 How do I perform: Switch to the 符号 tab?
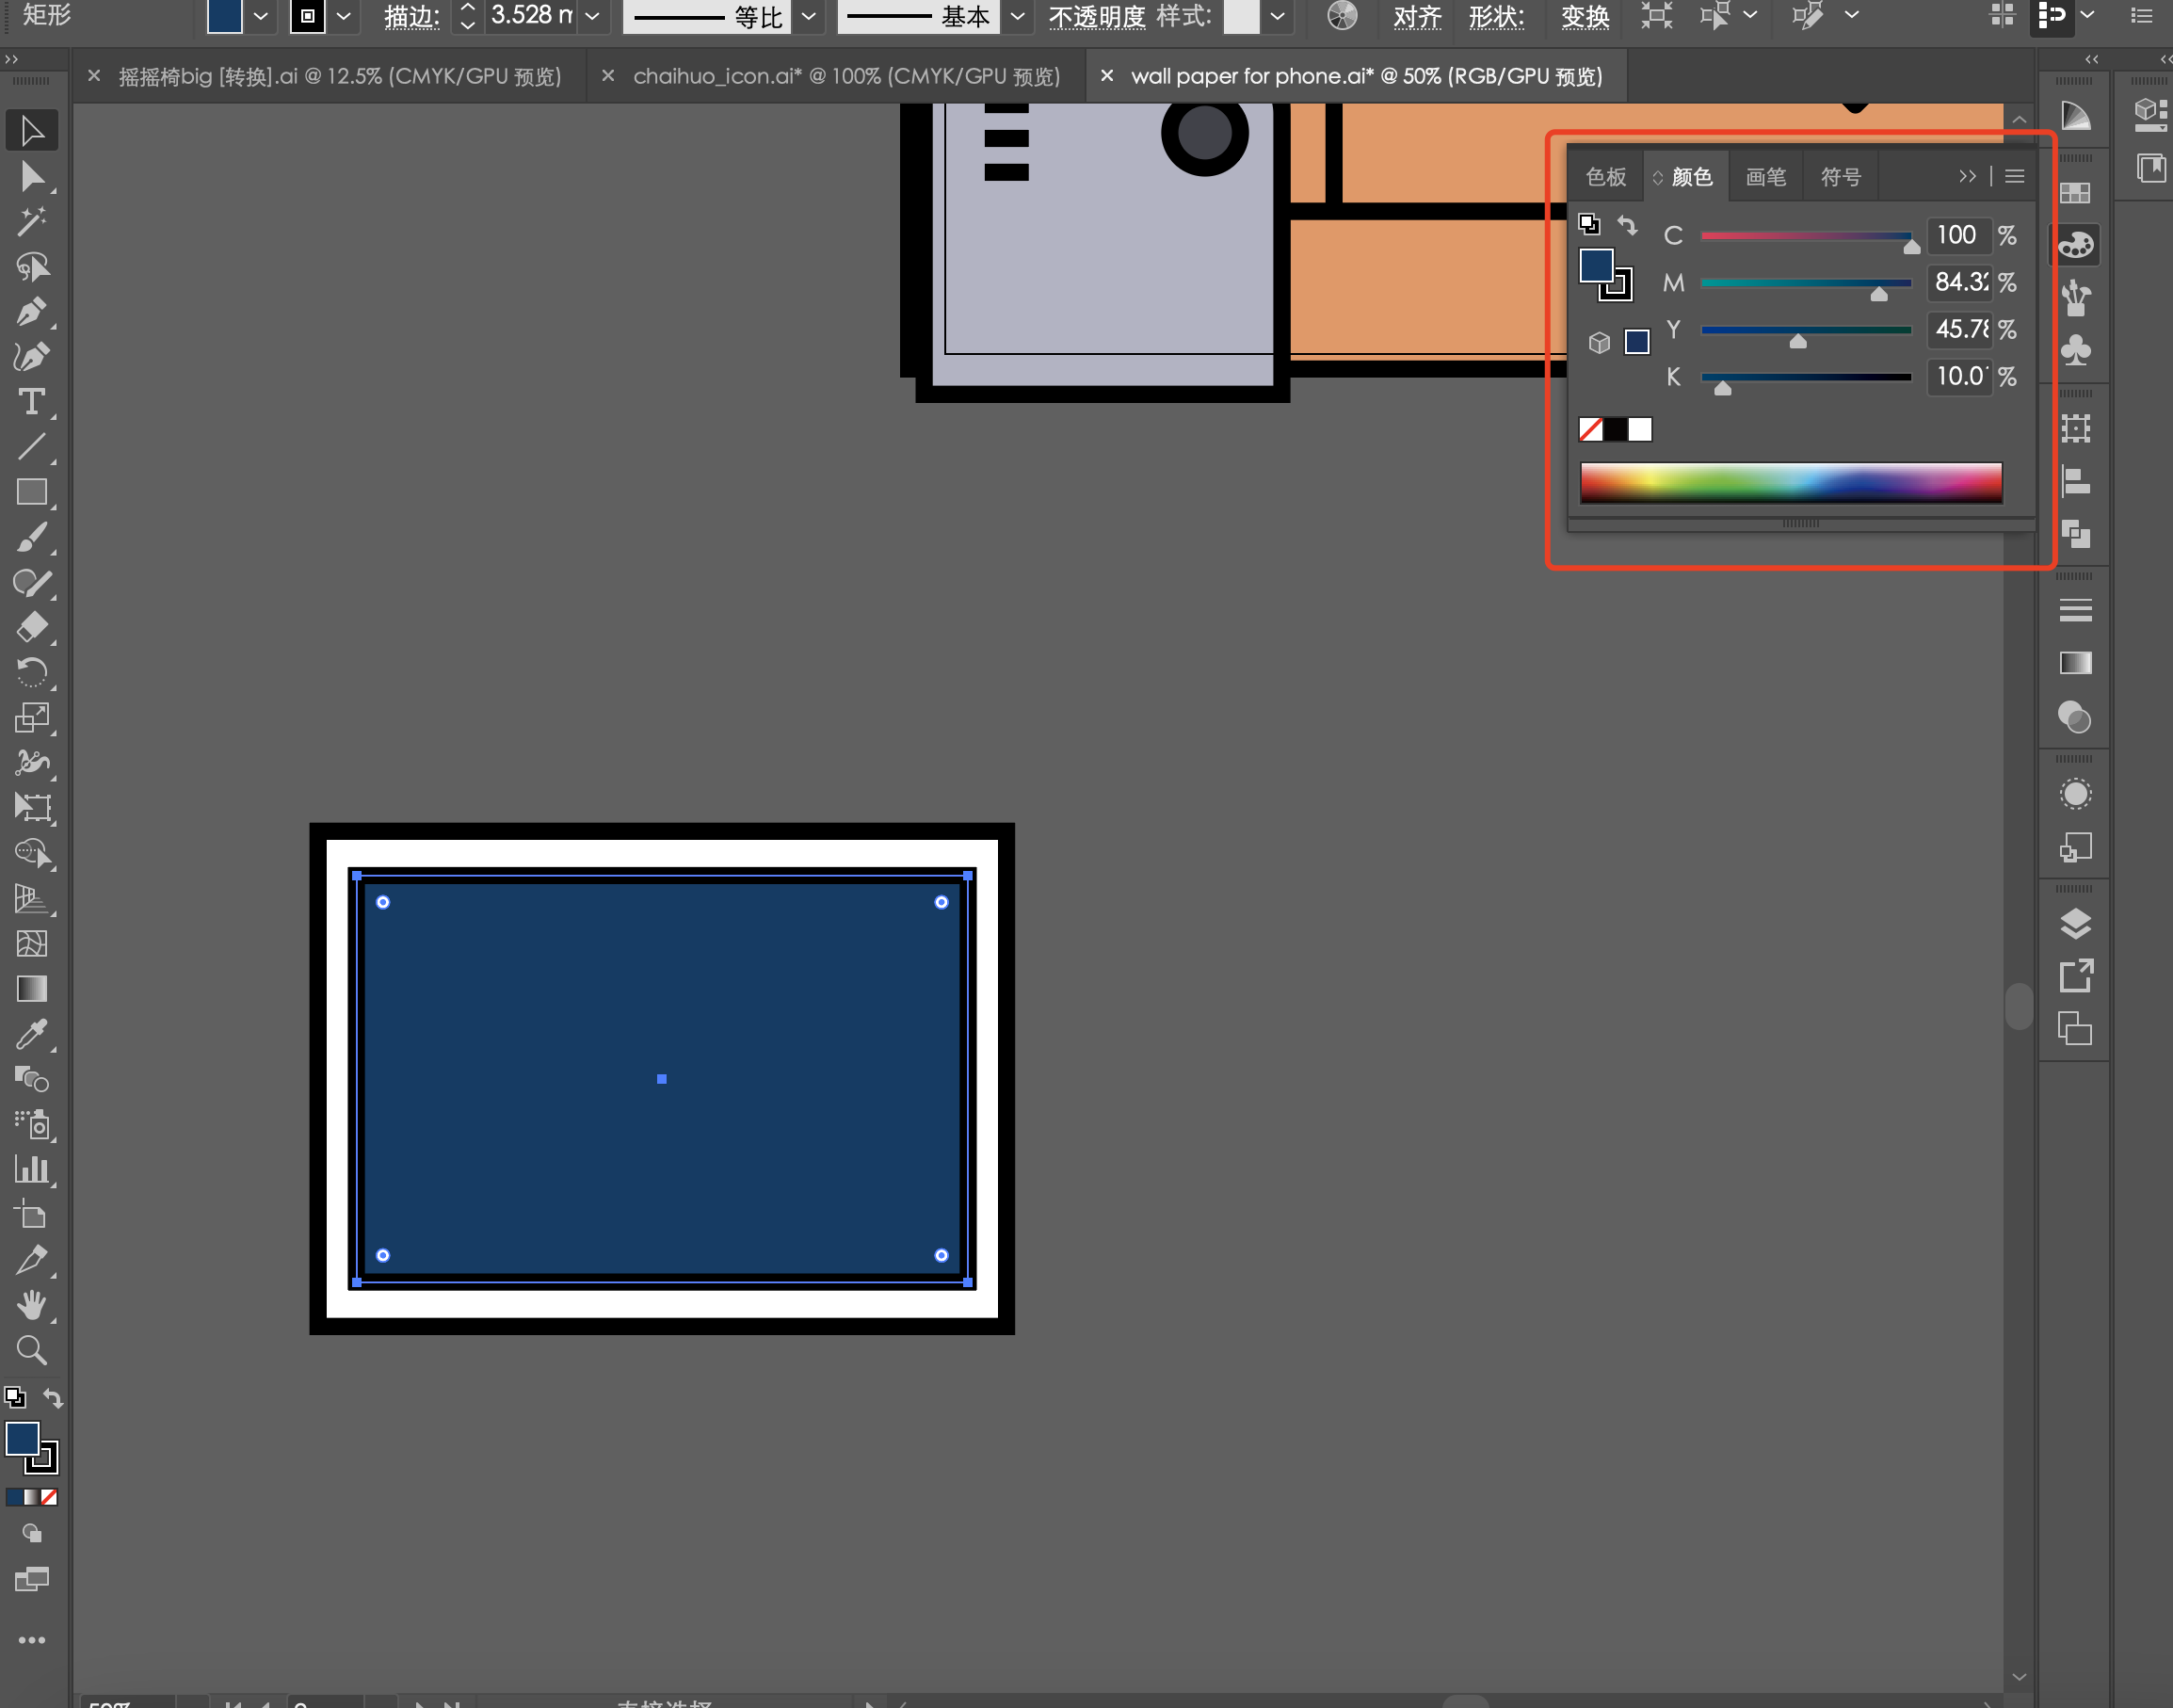pyautogui.click(x=1840, y=177)
